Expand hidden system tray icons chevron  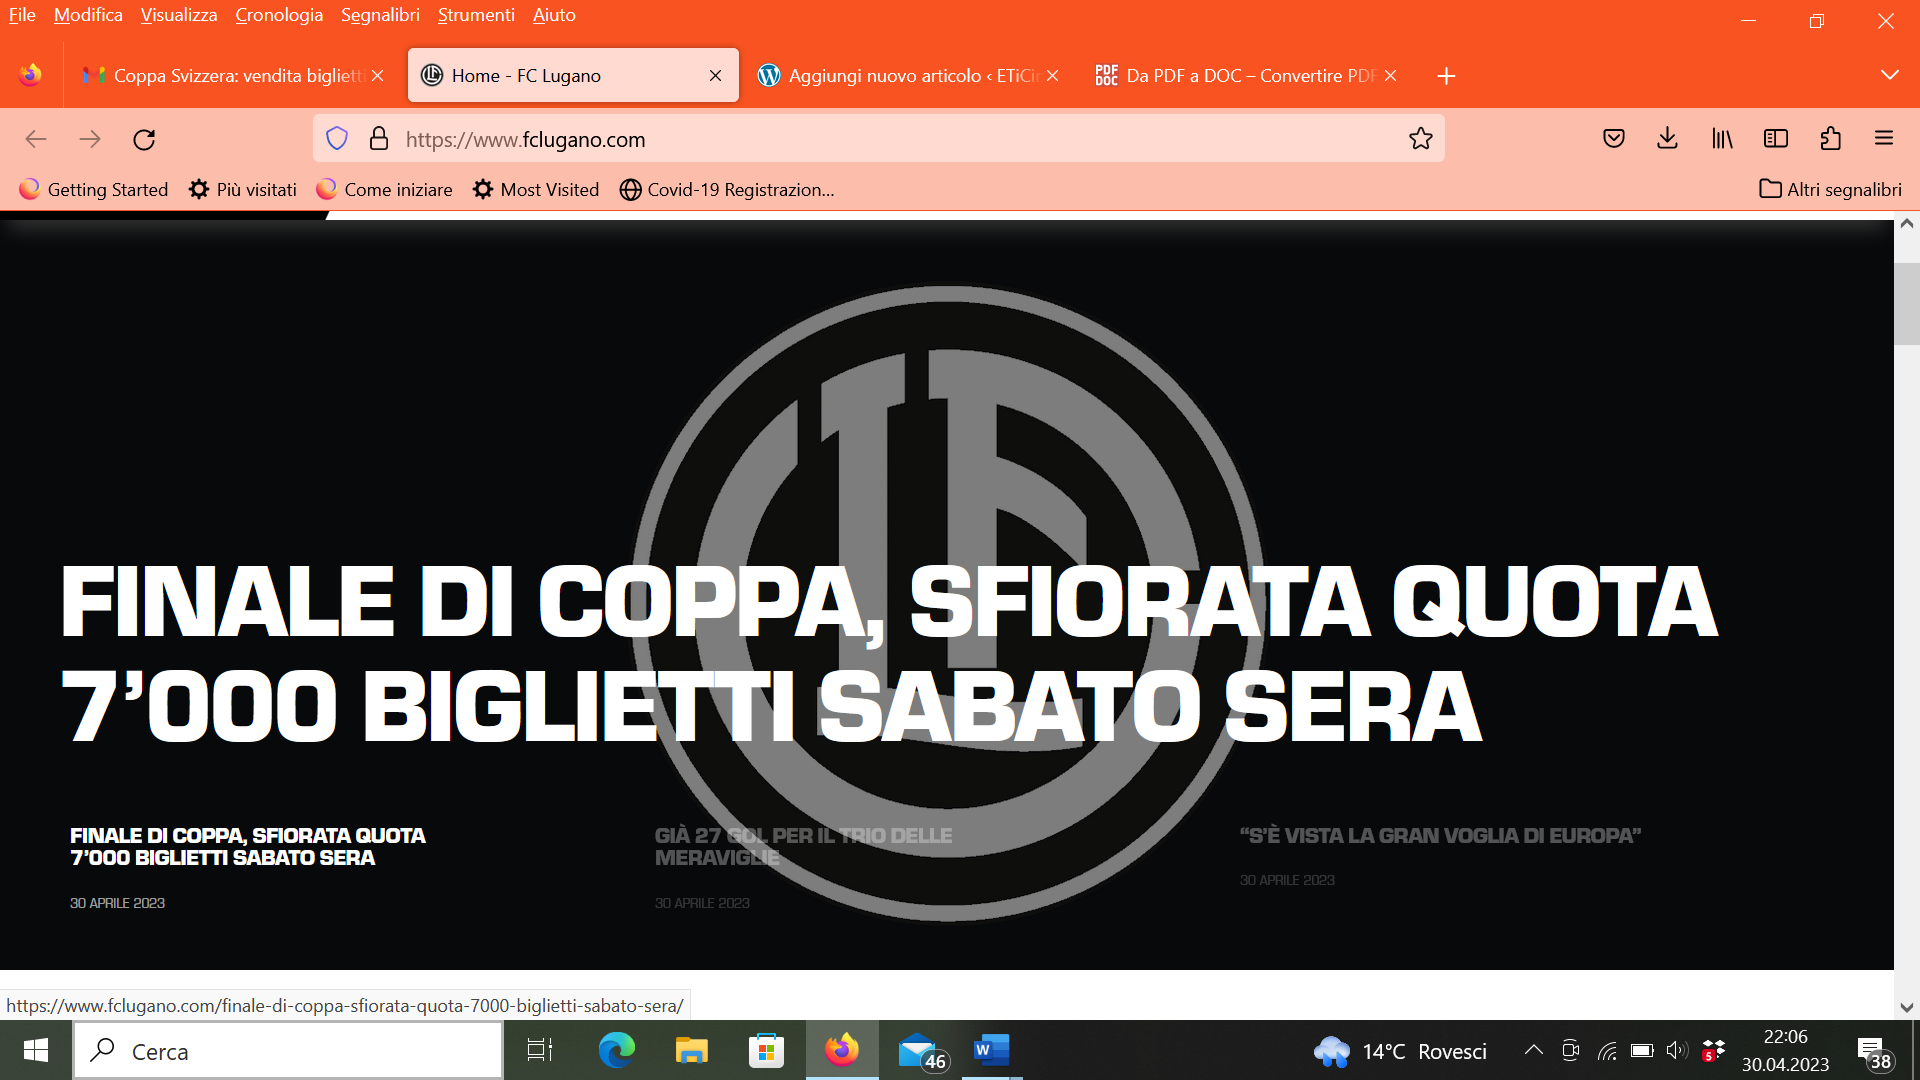(1533, 1050)
